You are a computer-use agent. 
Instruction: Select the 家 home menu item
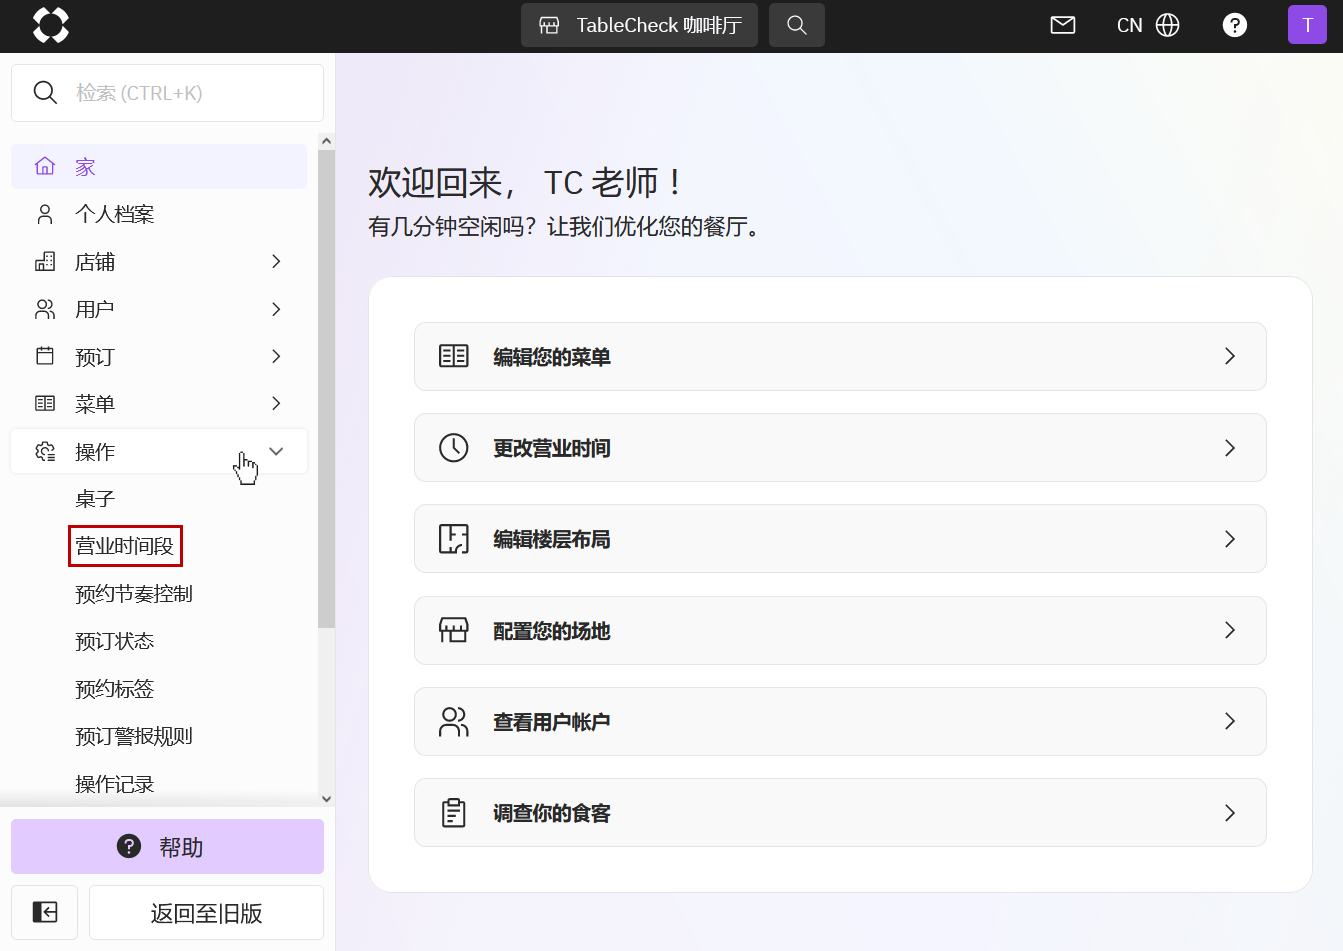pos(159,167)
